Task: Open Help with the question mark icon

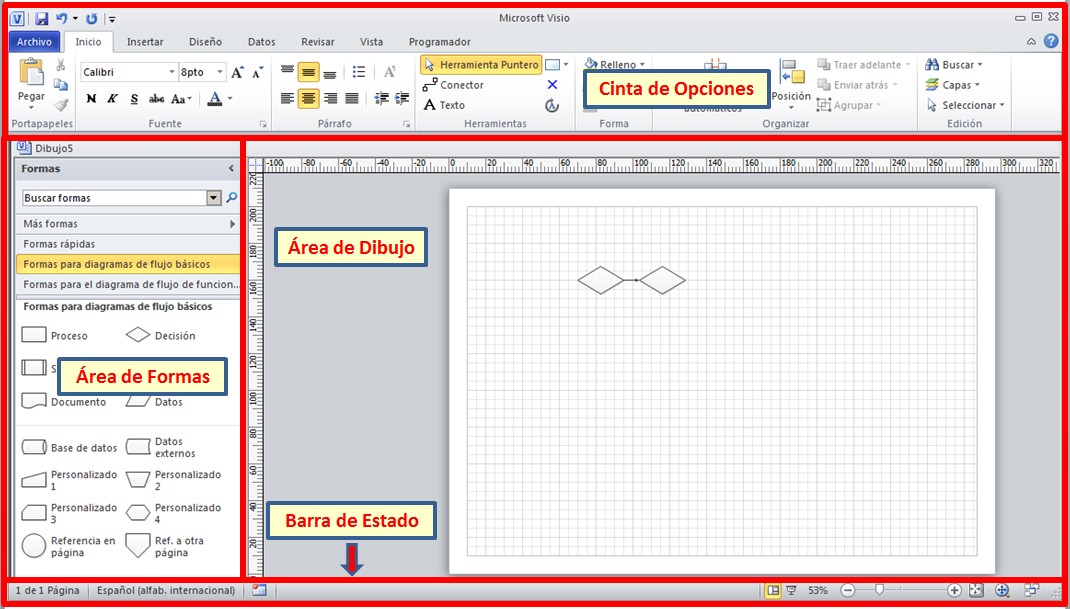Action: pyautogui.click(x=1051, y=42)
